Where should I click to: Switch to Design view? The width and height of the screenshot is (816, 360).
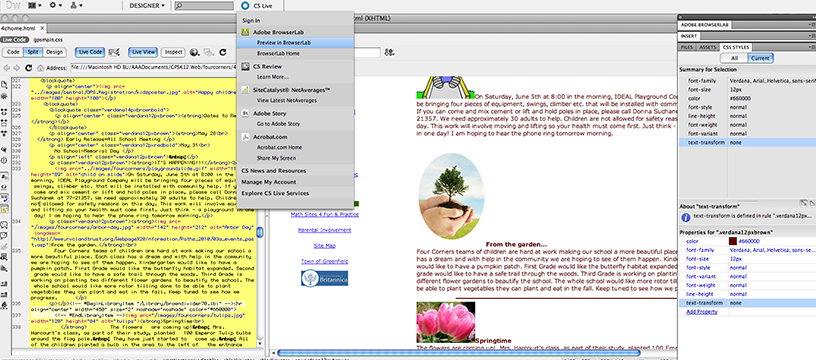tap(54, 52)
